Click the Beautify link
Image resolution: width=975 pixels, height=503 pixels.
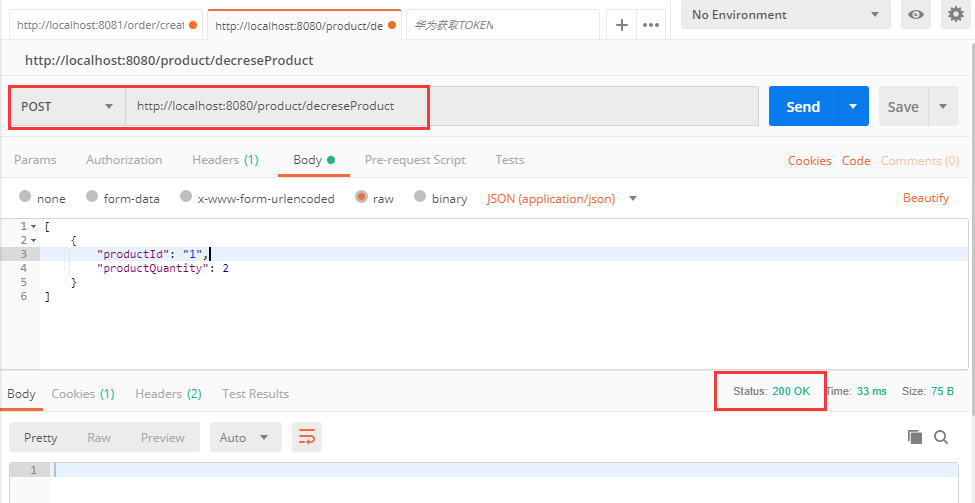pyautogui.click(x=926, y=198)
